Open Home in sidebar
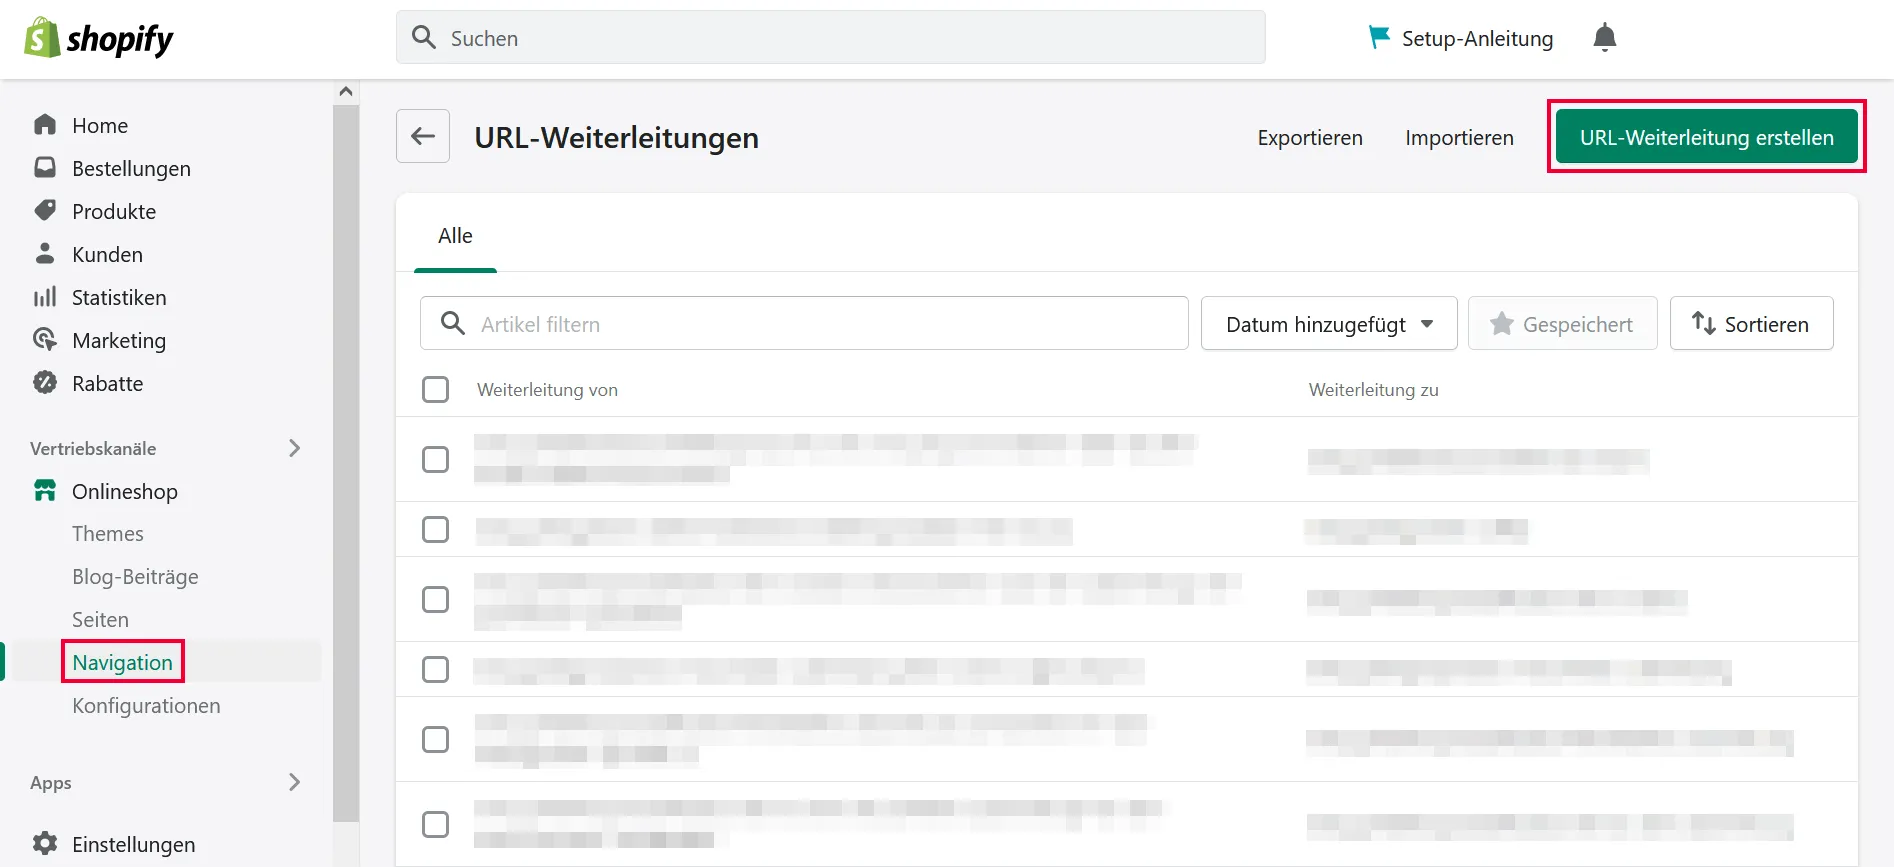The image size is (1894, 867). click(x=100, y=125)
